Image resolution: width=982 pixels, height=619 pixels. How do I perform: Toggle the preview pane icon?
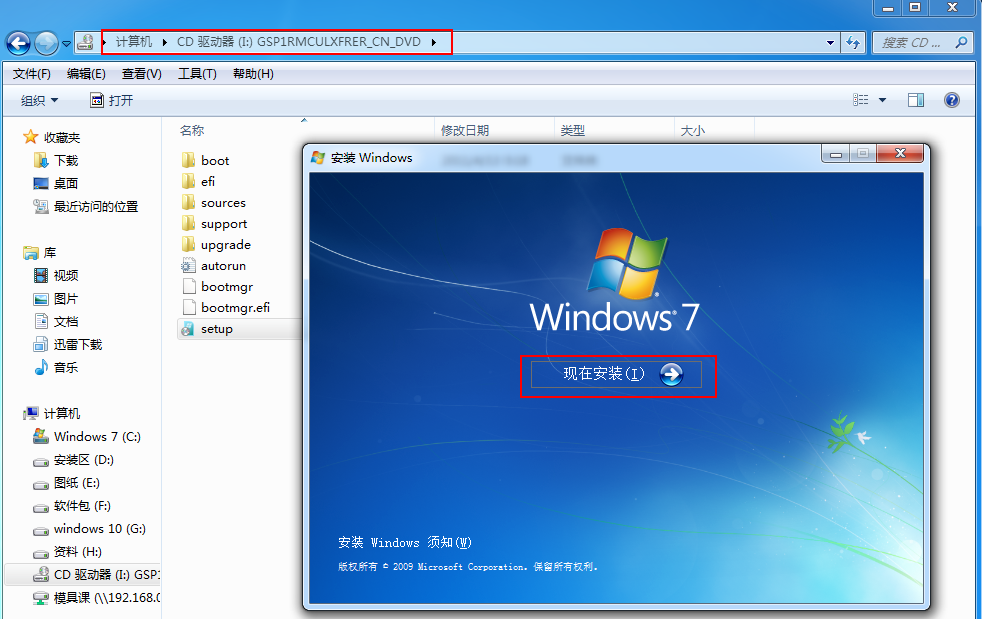[x=915, y=100]
